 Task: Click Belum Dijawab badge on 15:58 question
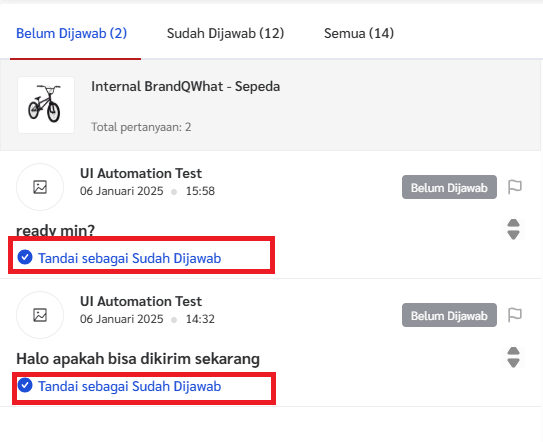tap(449, 187)
